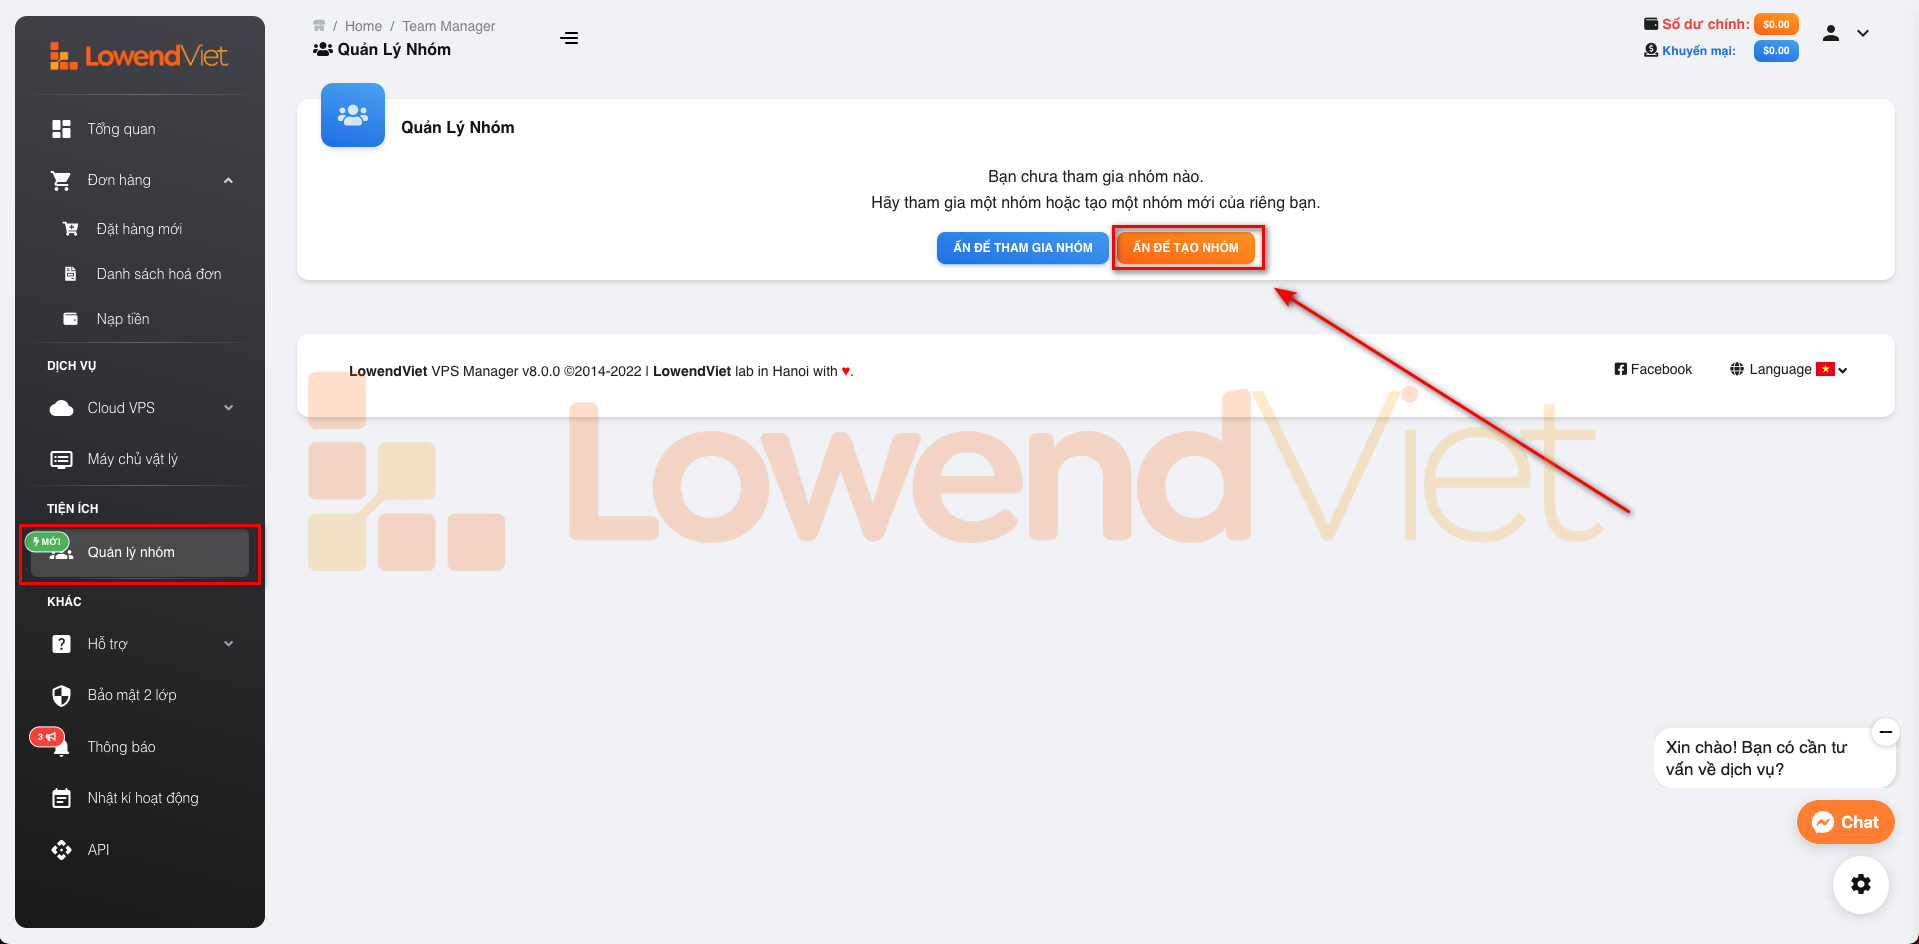Open the Messenger Chat button
The height and width of the screenshot is (944, 1919).
tap(1845, 822)
